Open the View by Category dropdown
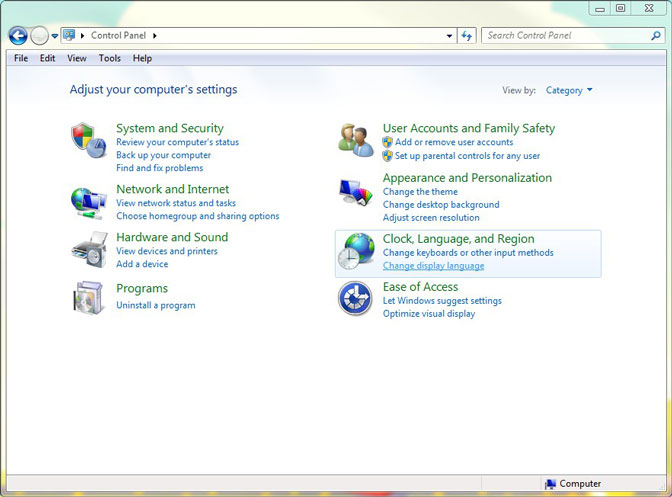672x497 pixels. (569, 90)
